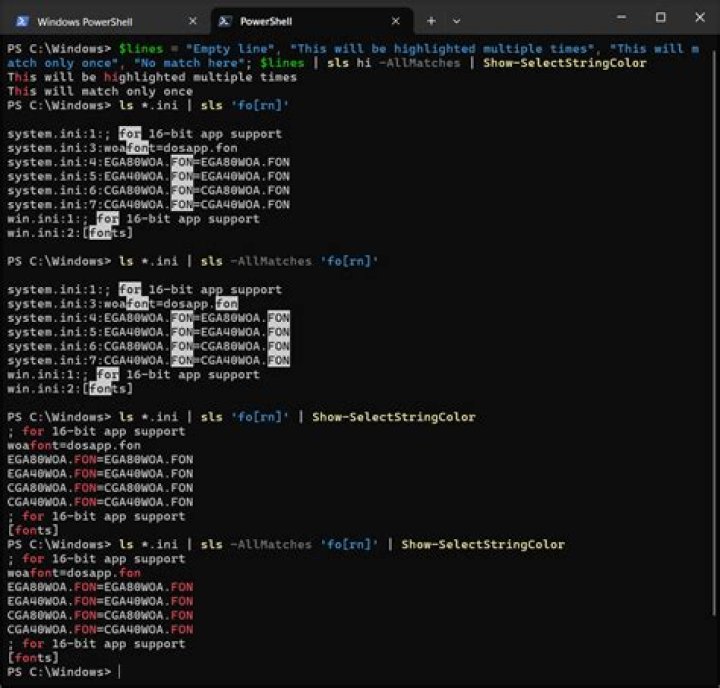Open the new-tab profile dropdown arrow
This screenshot has width=720, height=688.
point(456,21)
